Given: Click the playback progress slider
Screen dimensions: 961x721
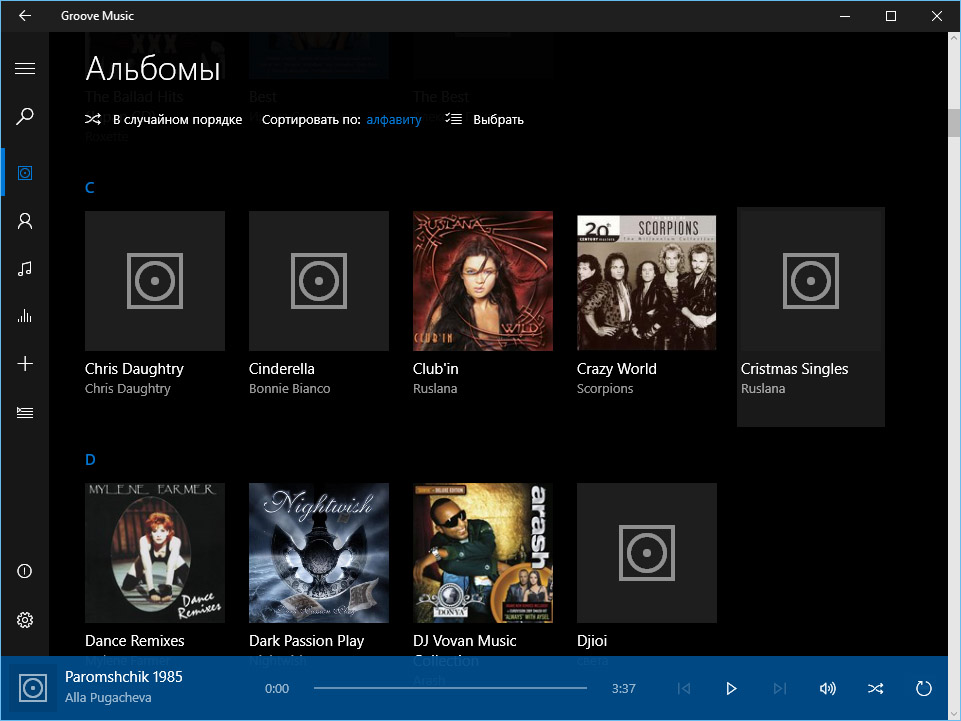Looking at the screenshot, I should point(450,688).
